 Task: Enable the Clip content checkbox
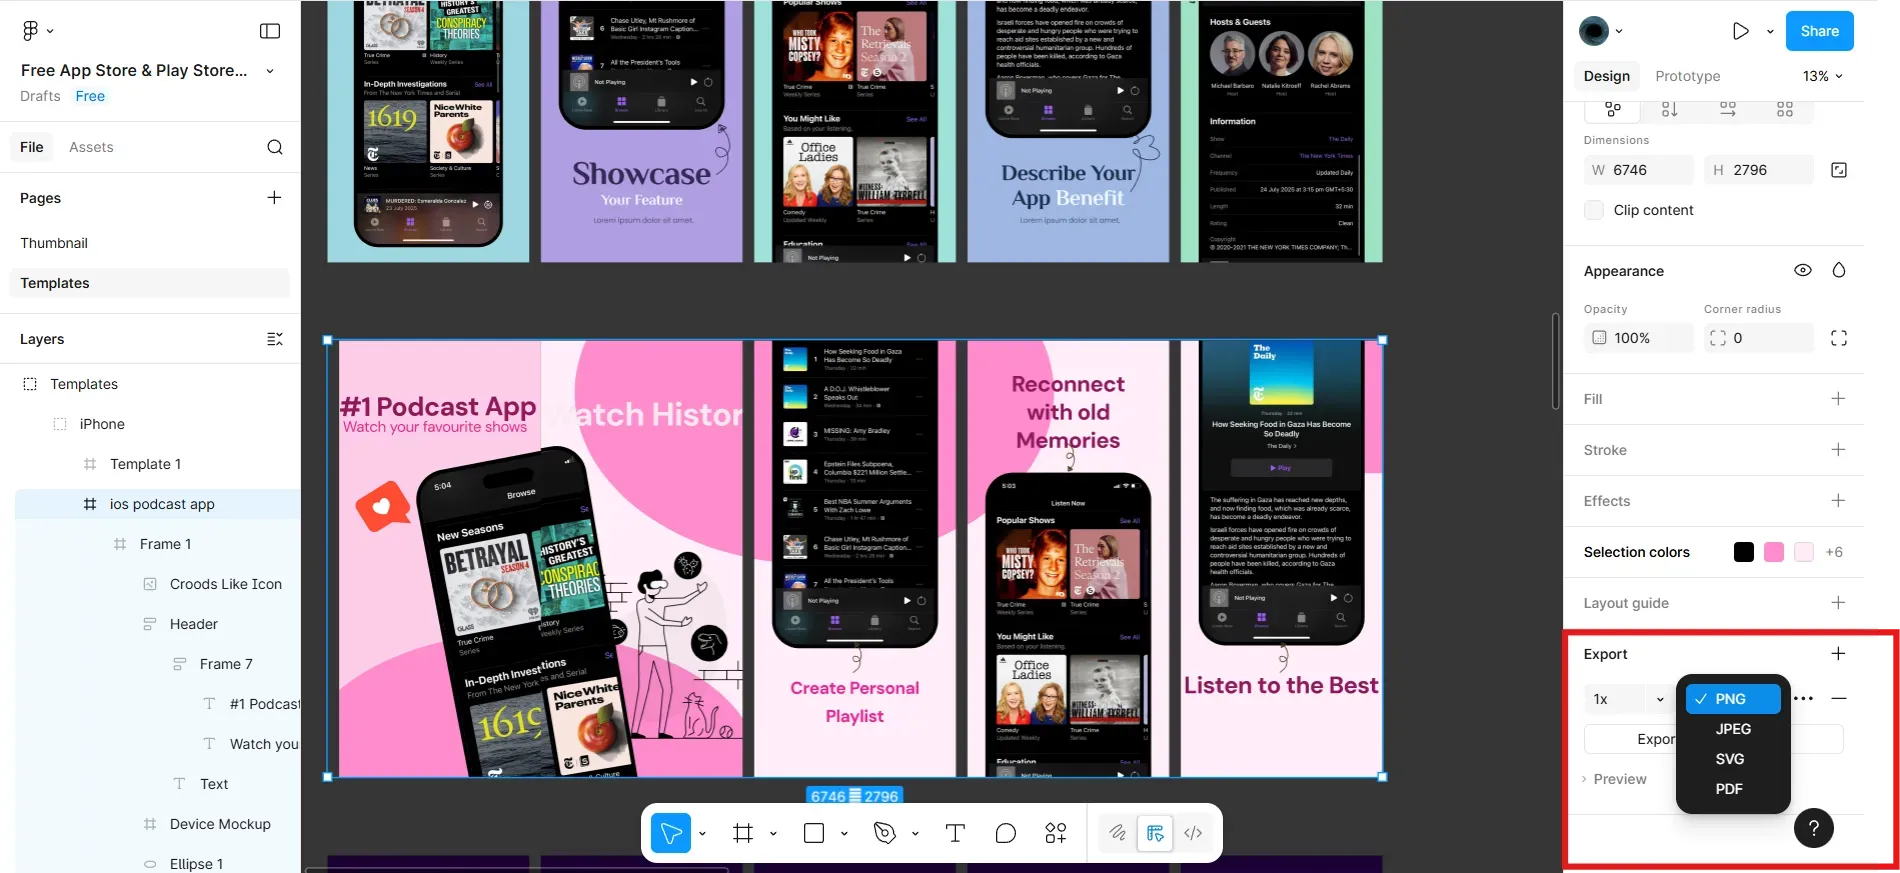[x=1594, y=210]
